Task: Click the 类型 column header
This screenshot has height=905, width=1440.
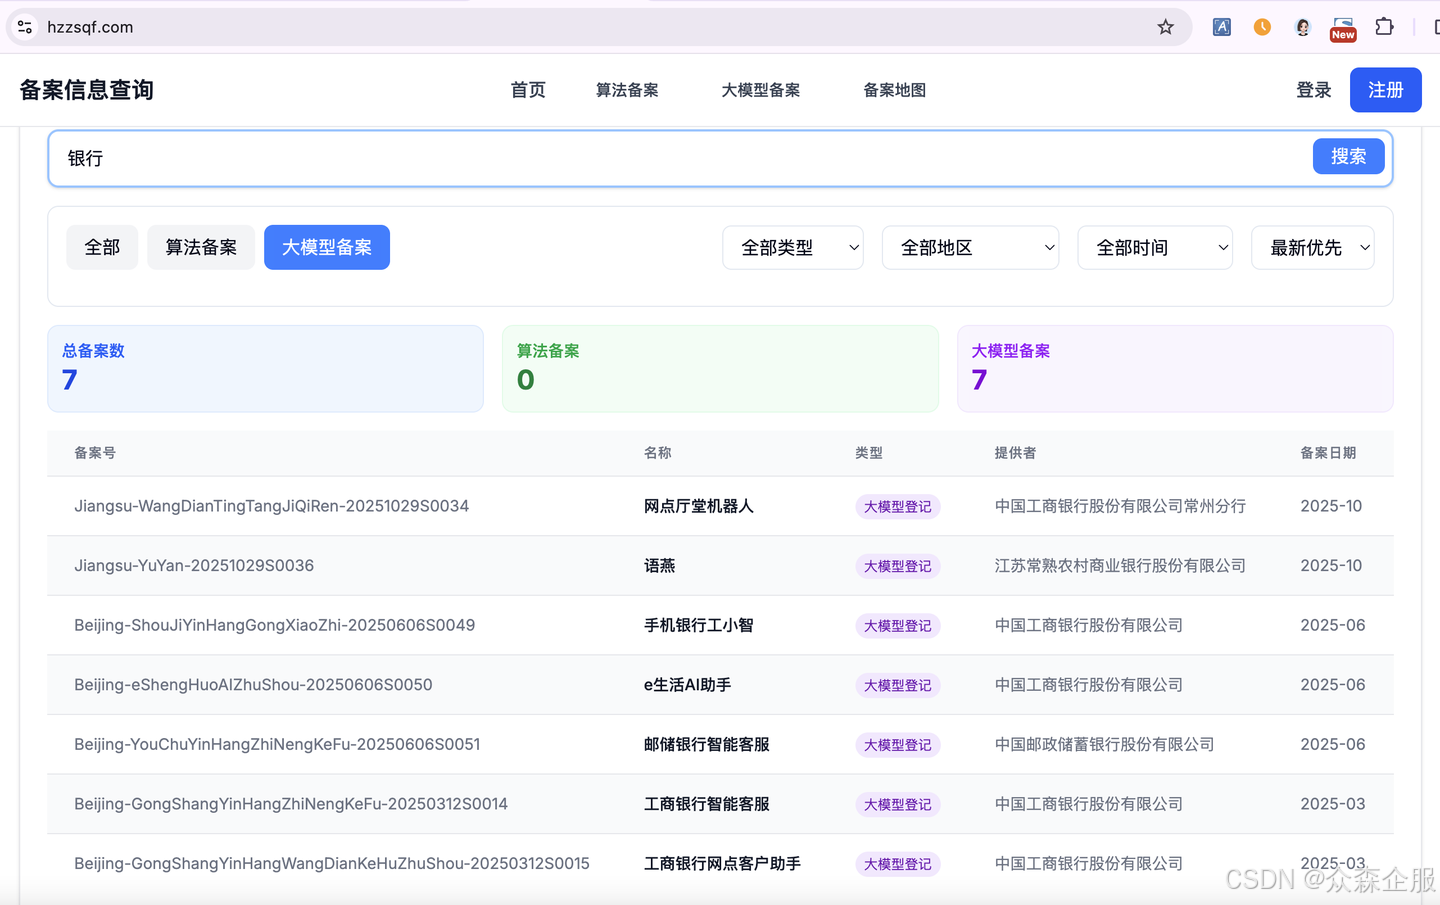Action: tap(869, 453)
